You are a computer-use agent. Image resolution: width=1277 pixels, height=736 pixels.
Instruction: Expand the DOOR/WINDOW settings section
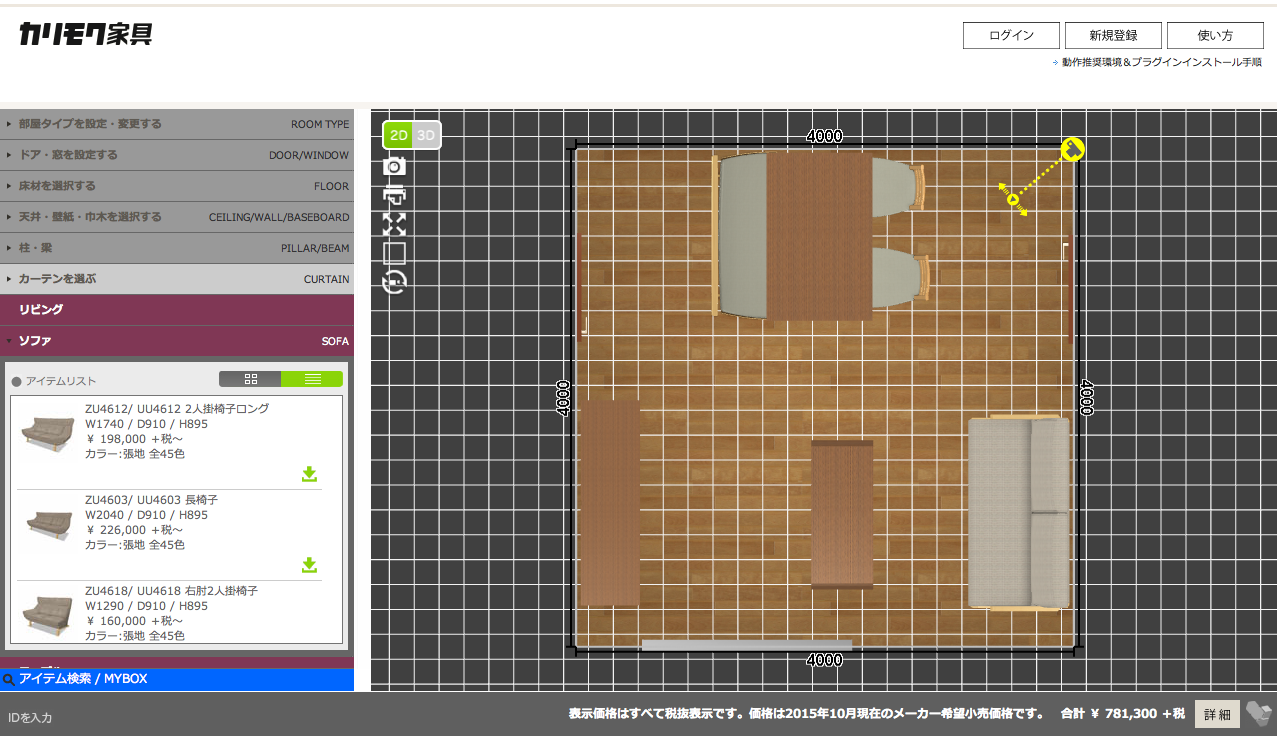pos(177,155)
